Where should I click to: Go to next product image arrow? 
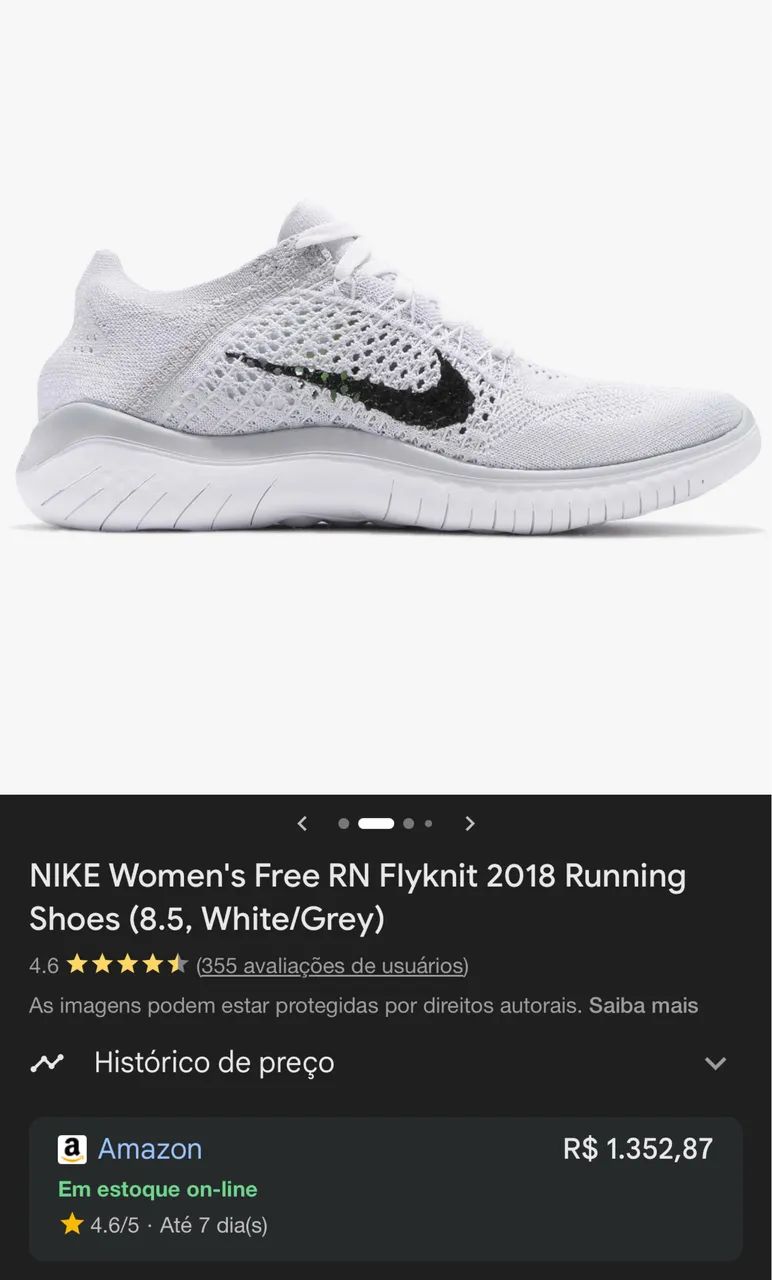[470, 823]
